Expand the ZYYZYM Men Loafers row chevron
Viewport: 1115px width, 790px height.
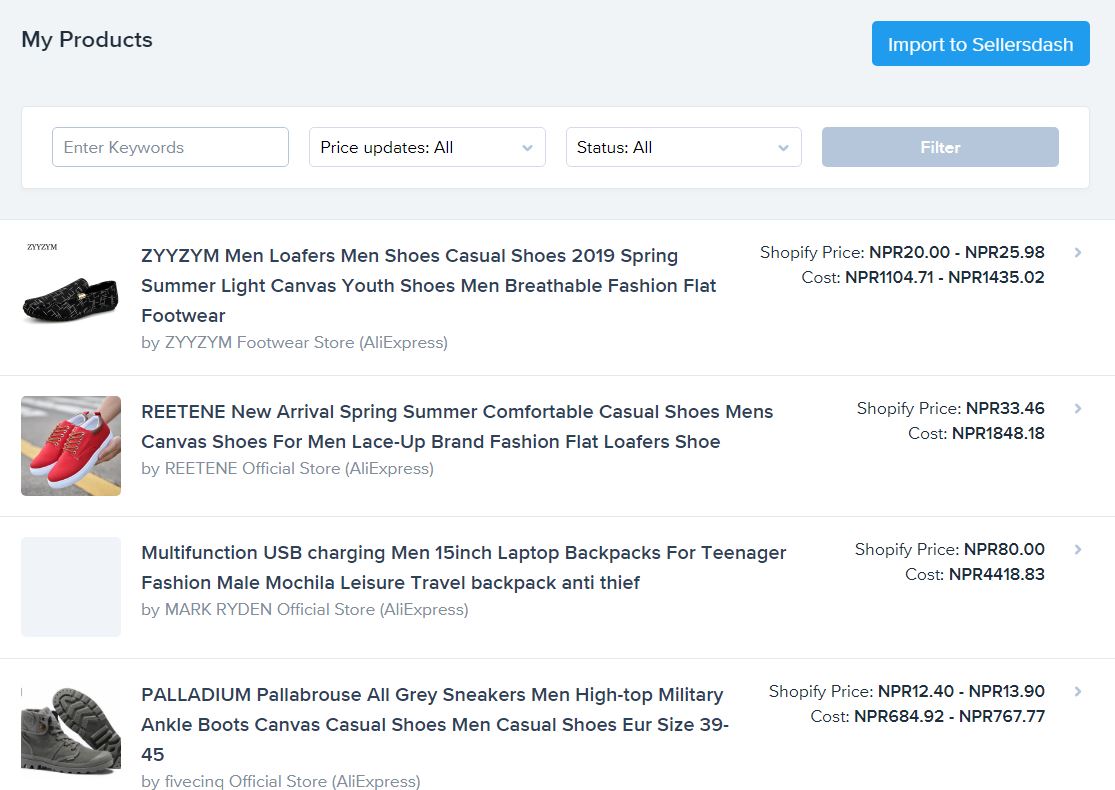pos(1078,252)
